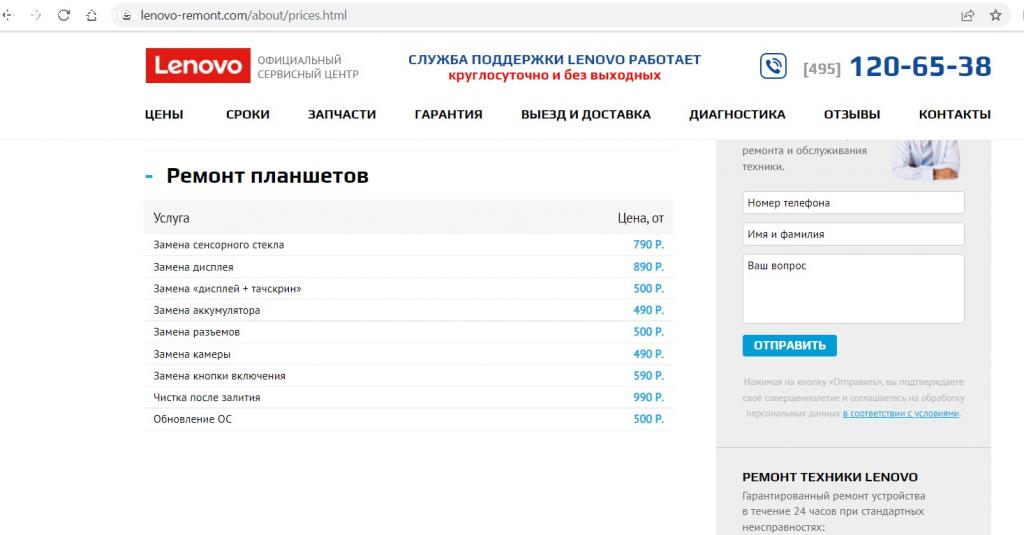Focus the Номер телефона field

click(853, 203)
